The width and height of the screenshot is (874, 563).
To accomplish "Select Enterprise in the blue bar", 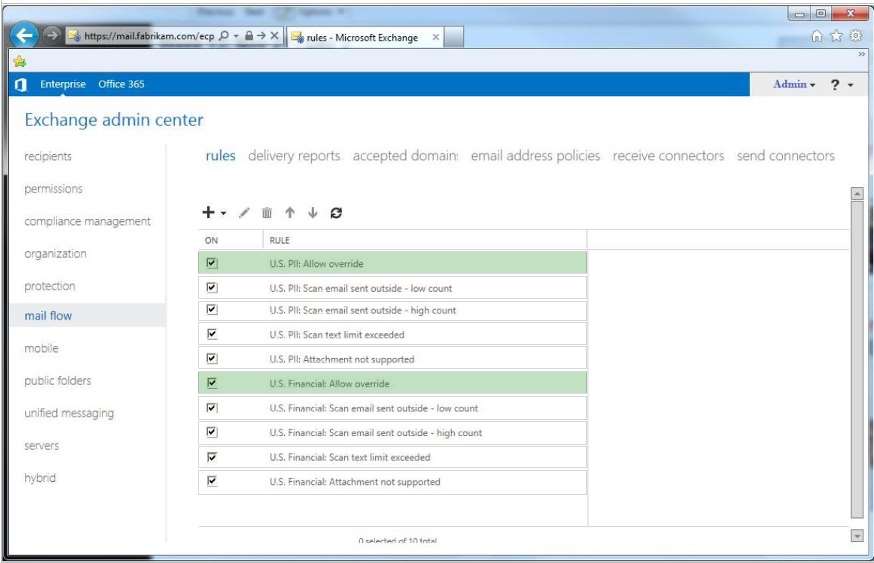I will tap(63, 84).
